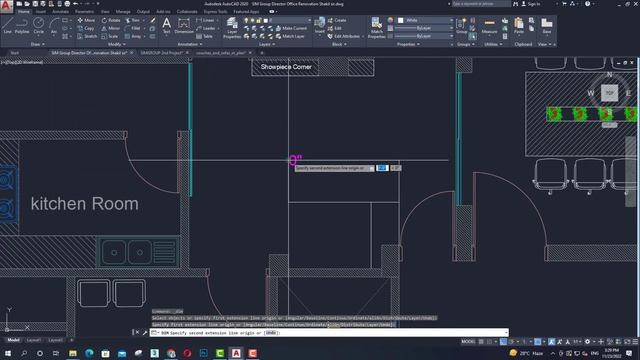Toggle clean screen icon in status bar

pyautogui.click(x=627, y=342)
